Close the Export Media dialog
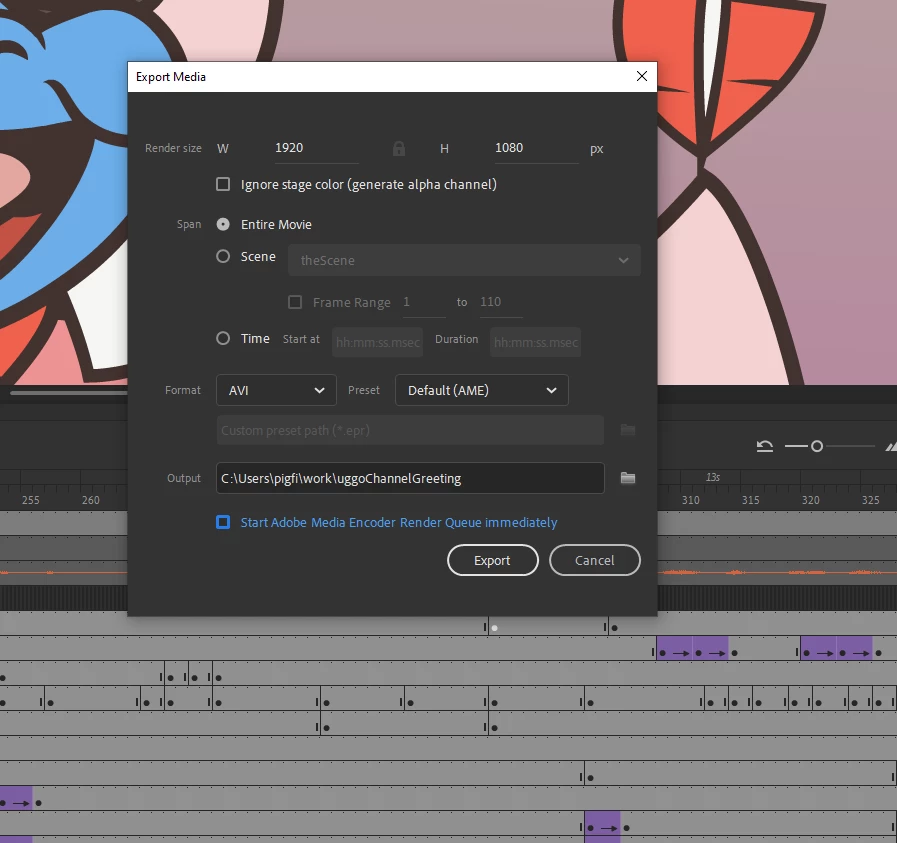This screenshot has width=897, height=843. click(642, 76)
